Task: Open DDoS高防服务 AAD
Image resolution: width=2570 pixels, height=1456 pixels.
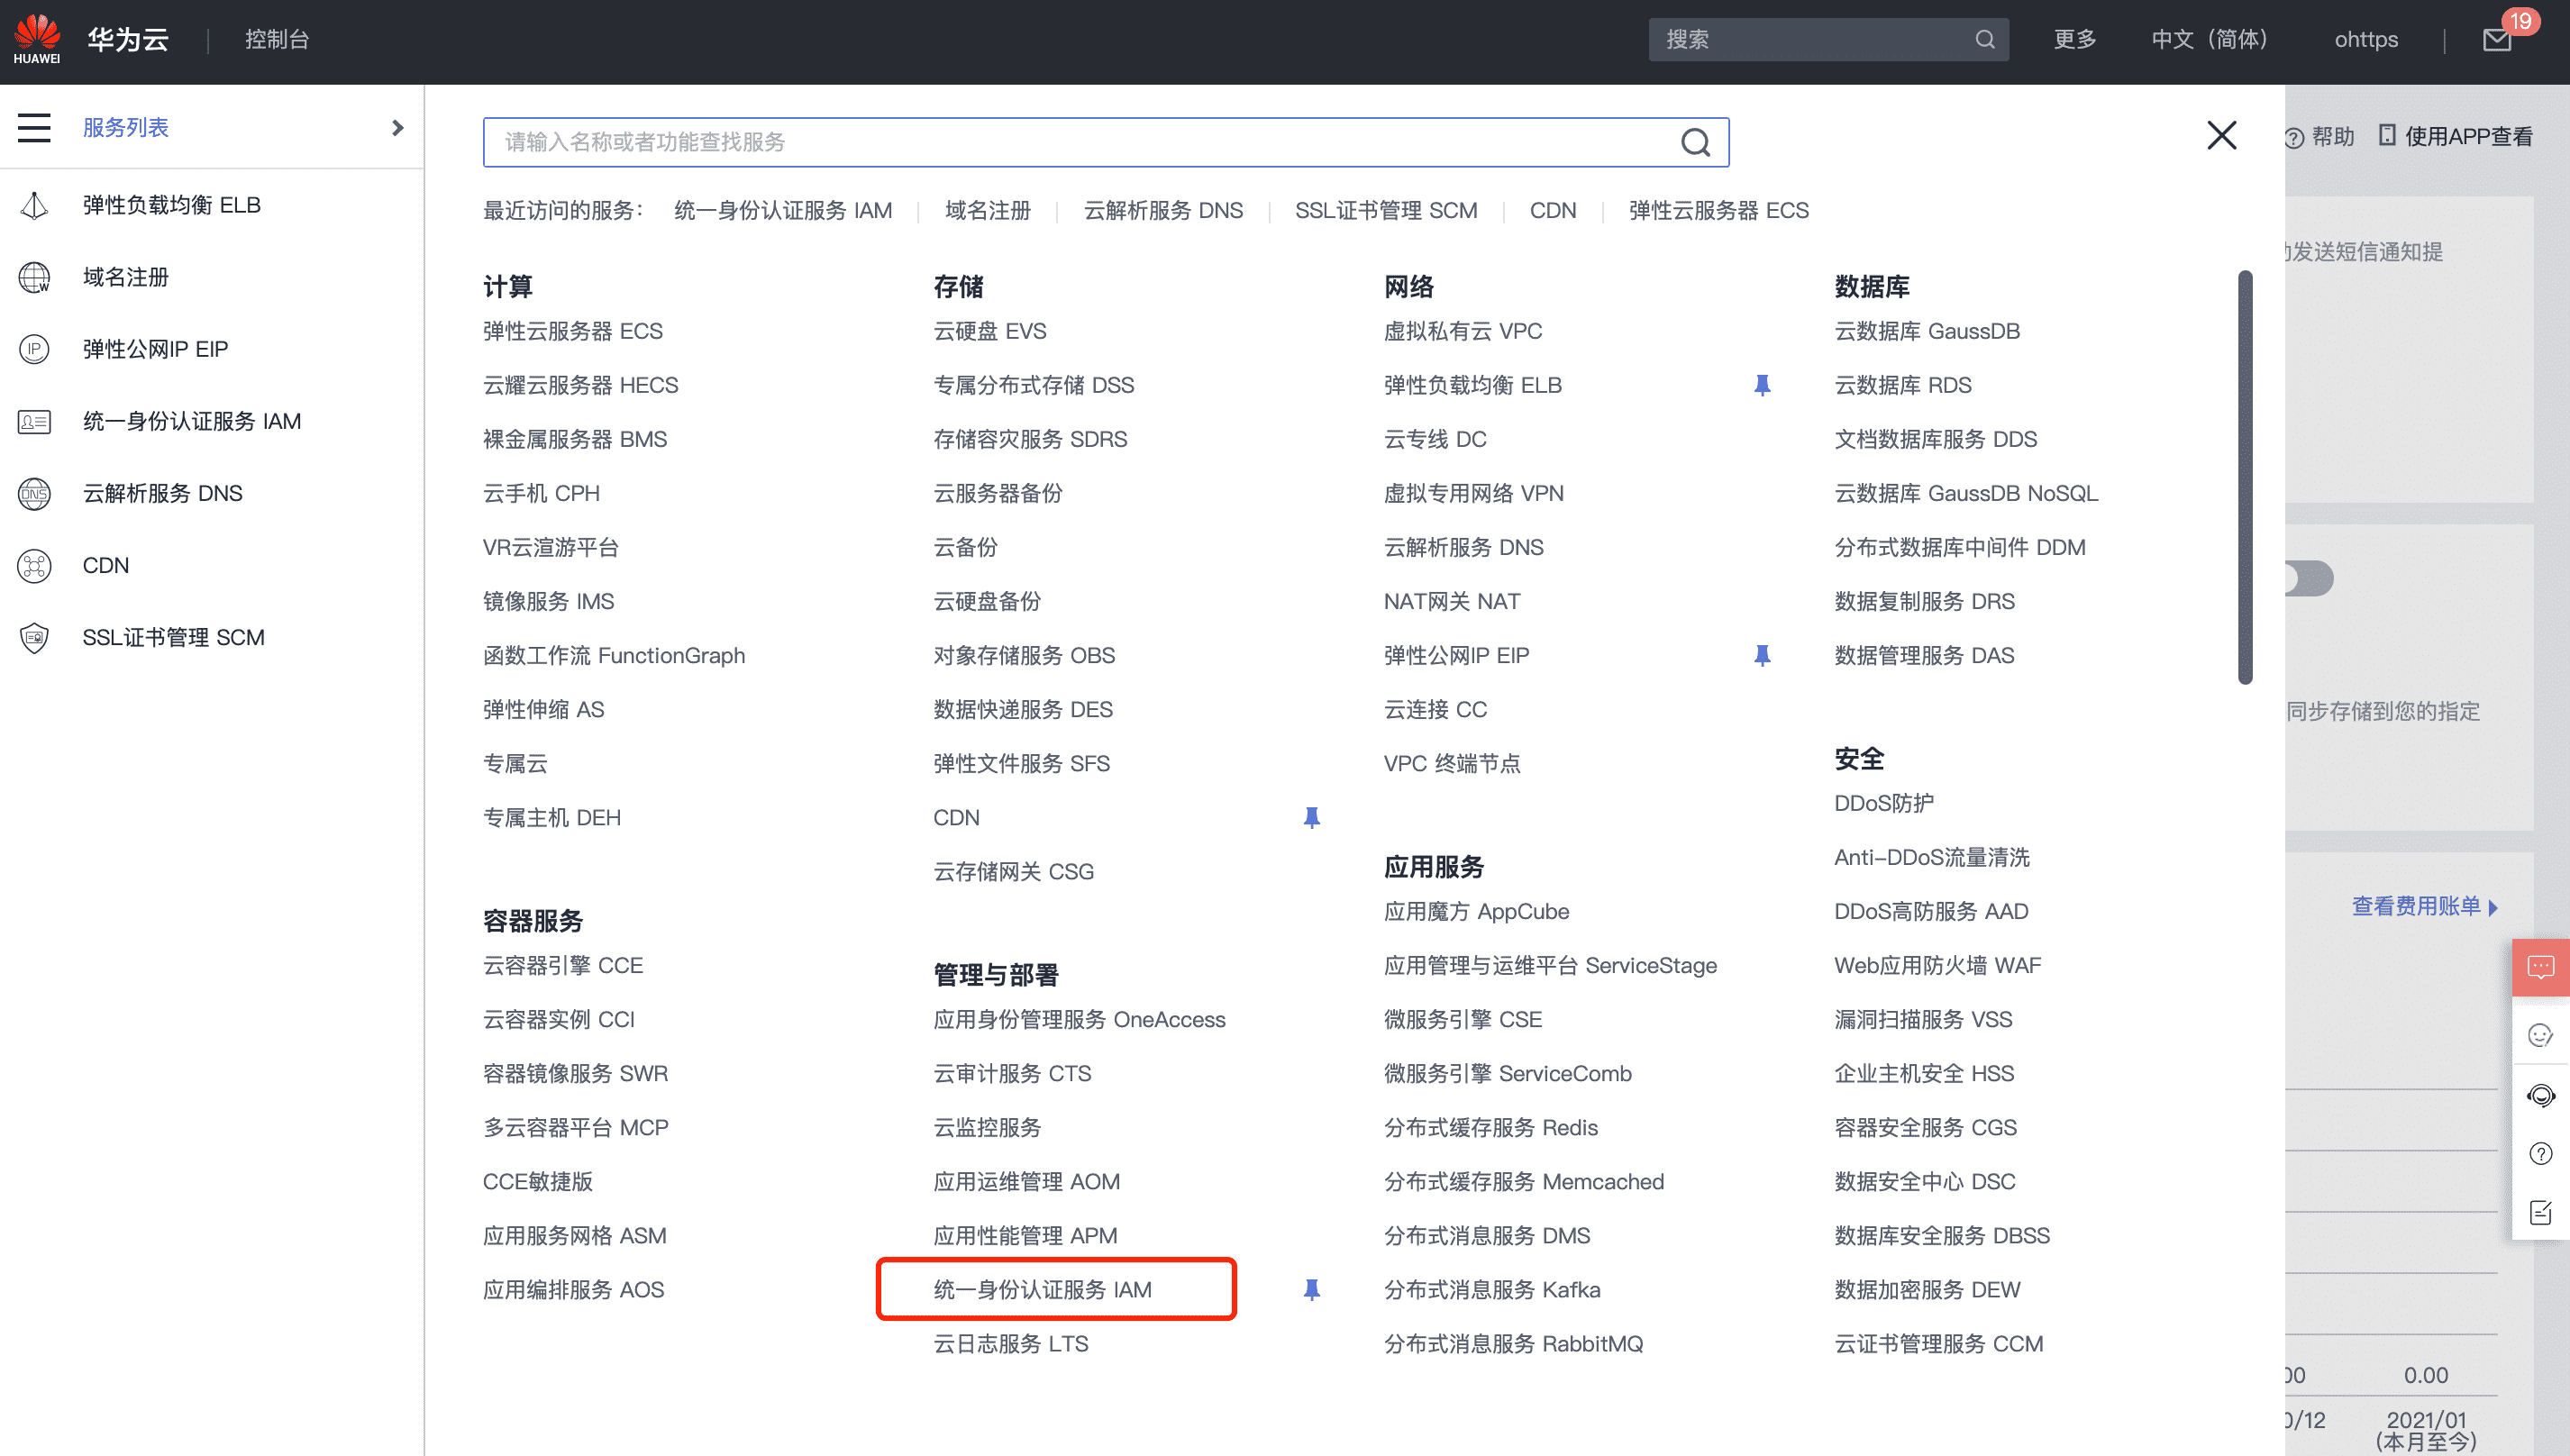Action: tap(1931, 911)
